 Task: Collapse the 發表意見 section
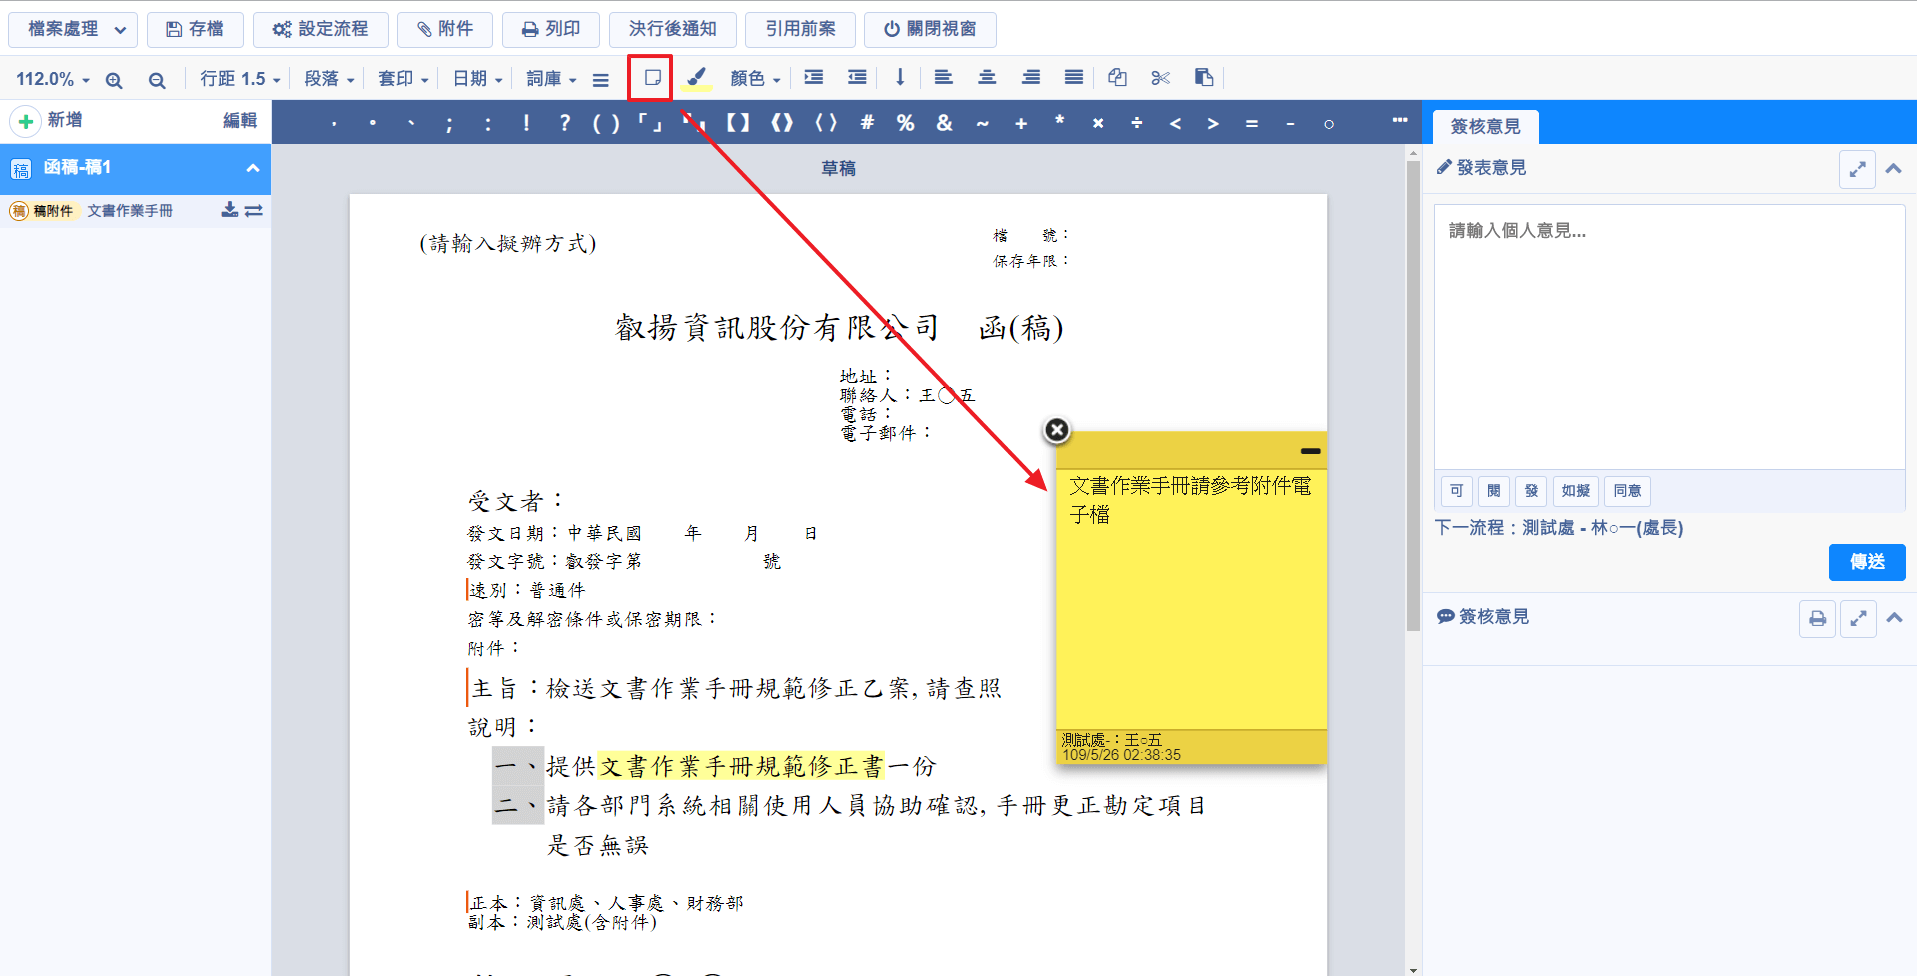[1893, 169]
